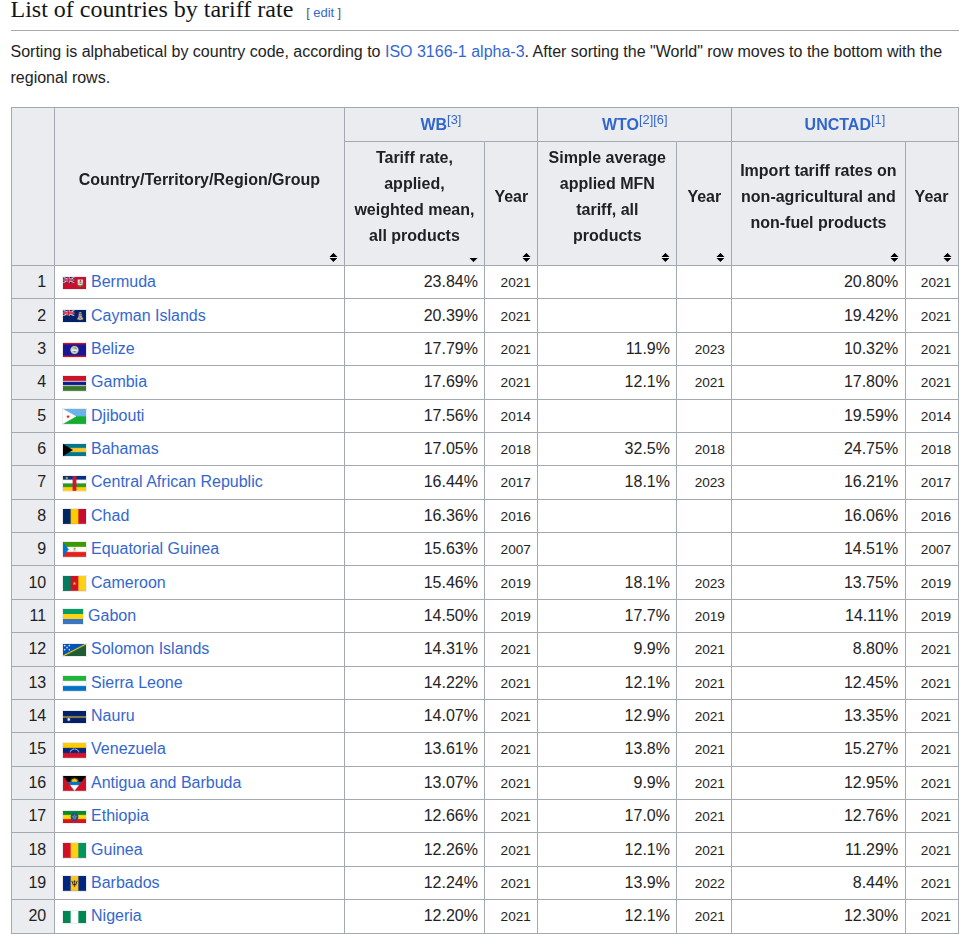Screen dimensions: 964x934
Task: Click the Cayman Islands flag icon
Action: tap(74, 316)
